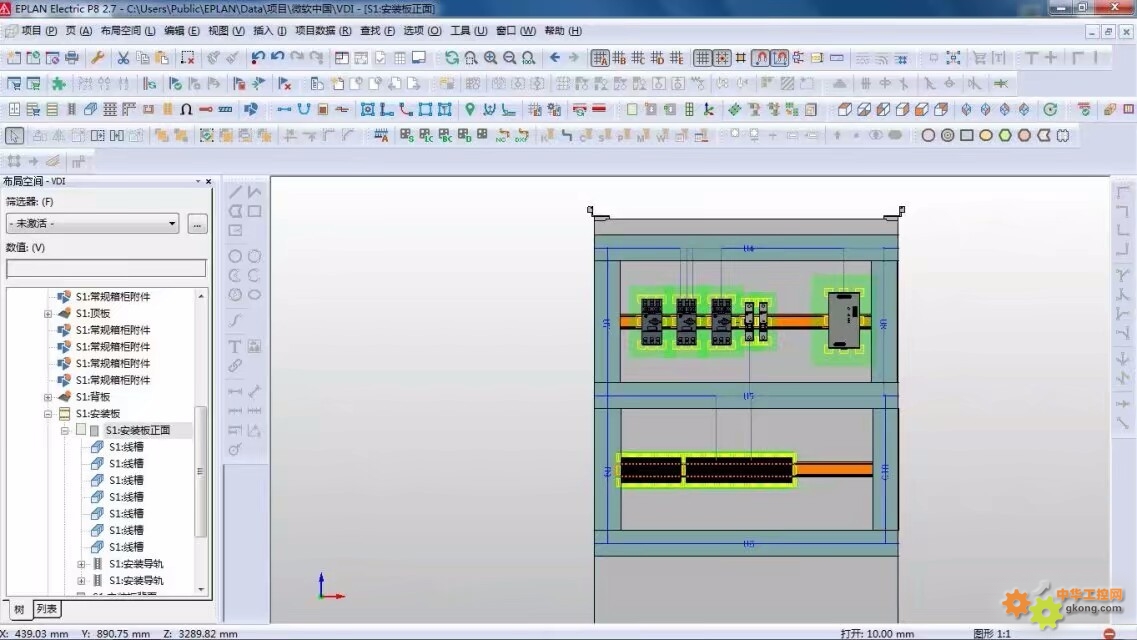
Task: Click the 数值 (V) input field
Action: coord(106,269)
